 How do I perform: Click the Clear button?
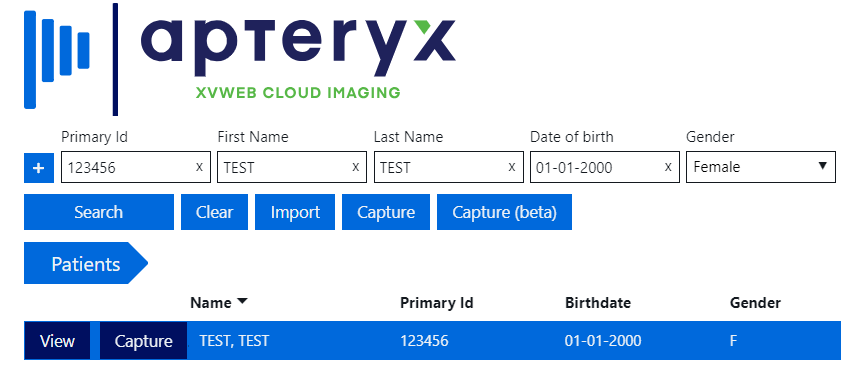tap(215, 212)
